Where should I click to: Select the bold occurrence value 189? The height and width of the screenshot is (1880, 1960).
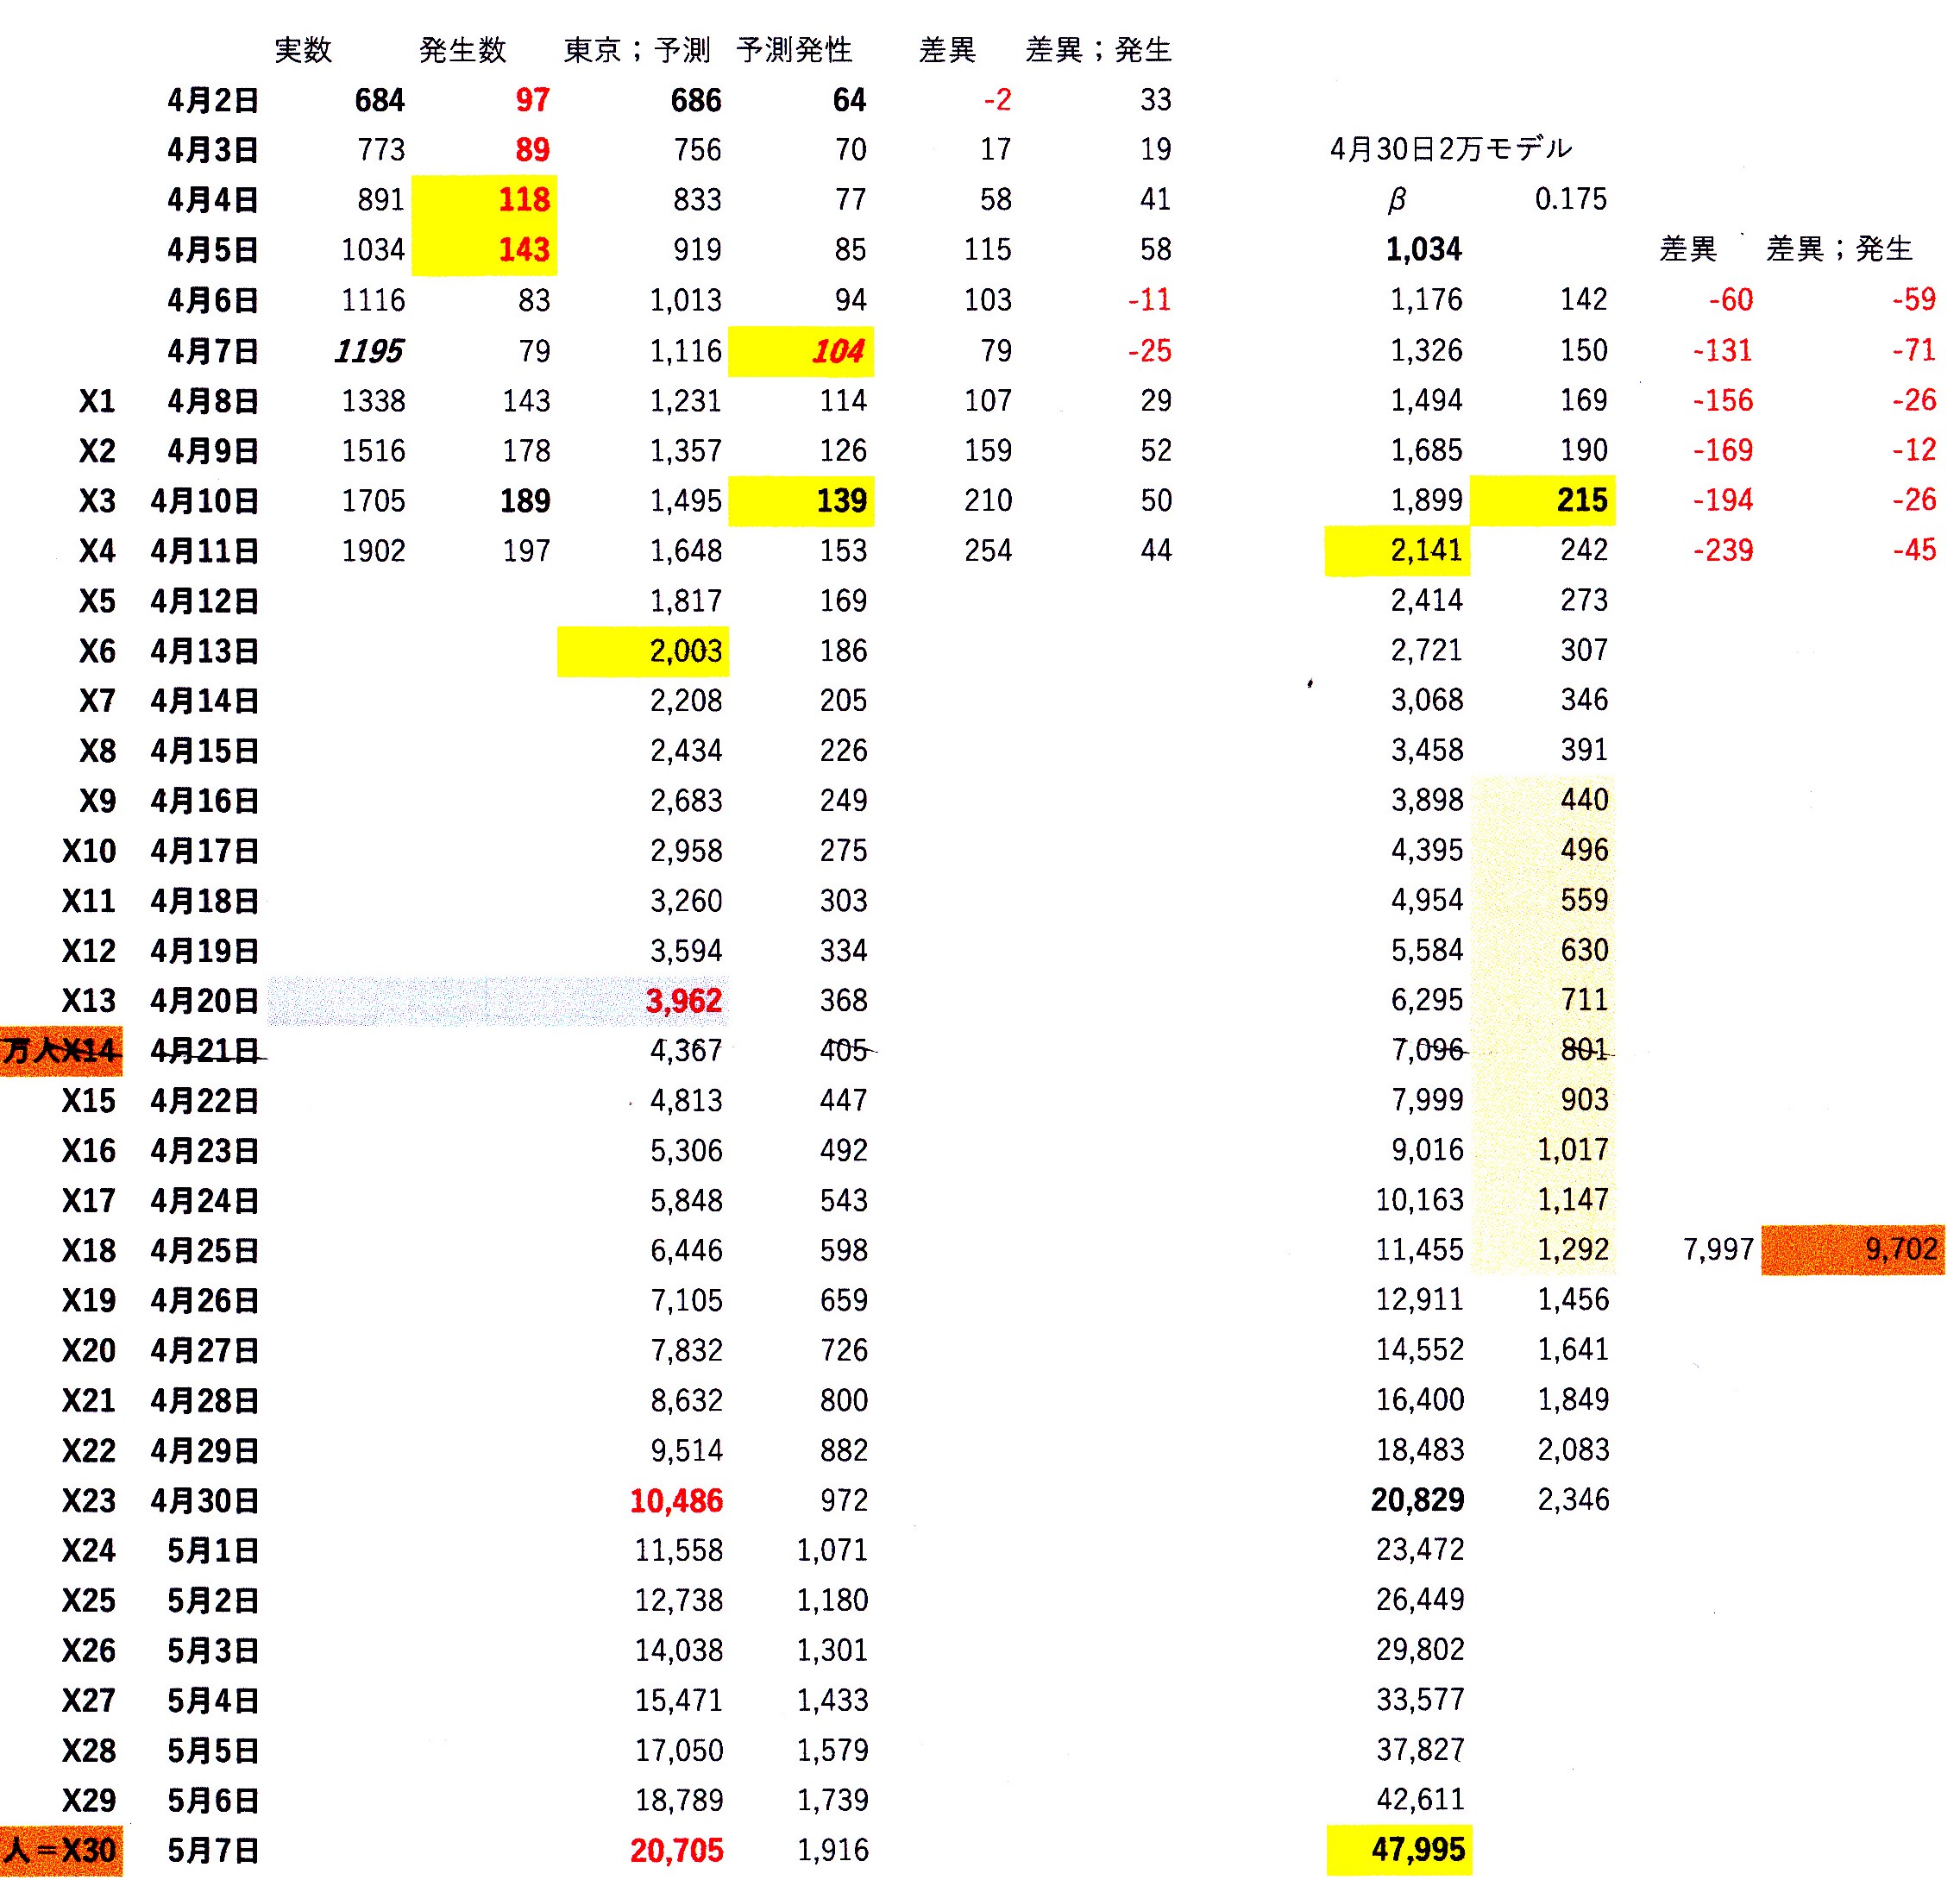(525, 501)
